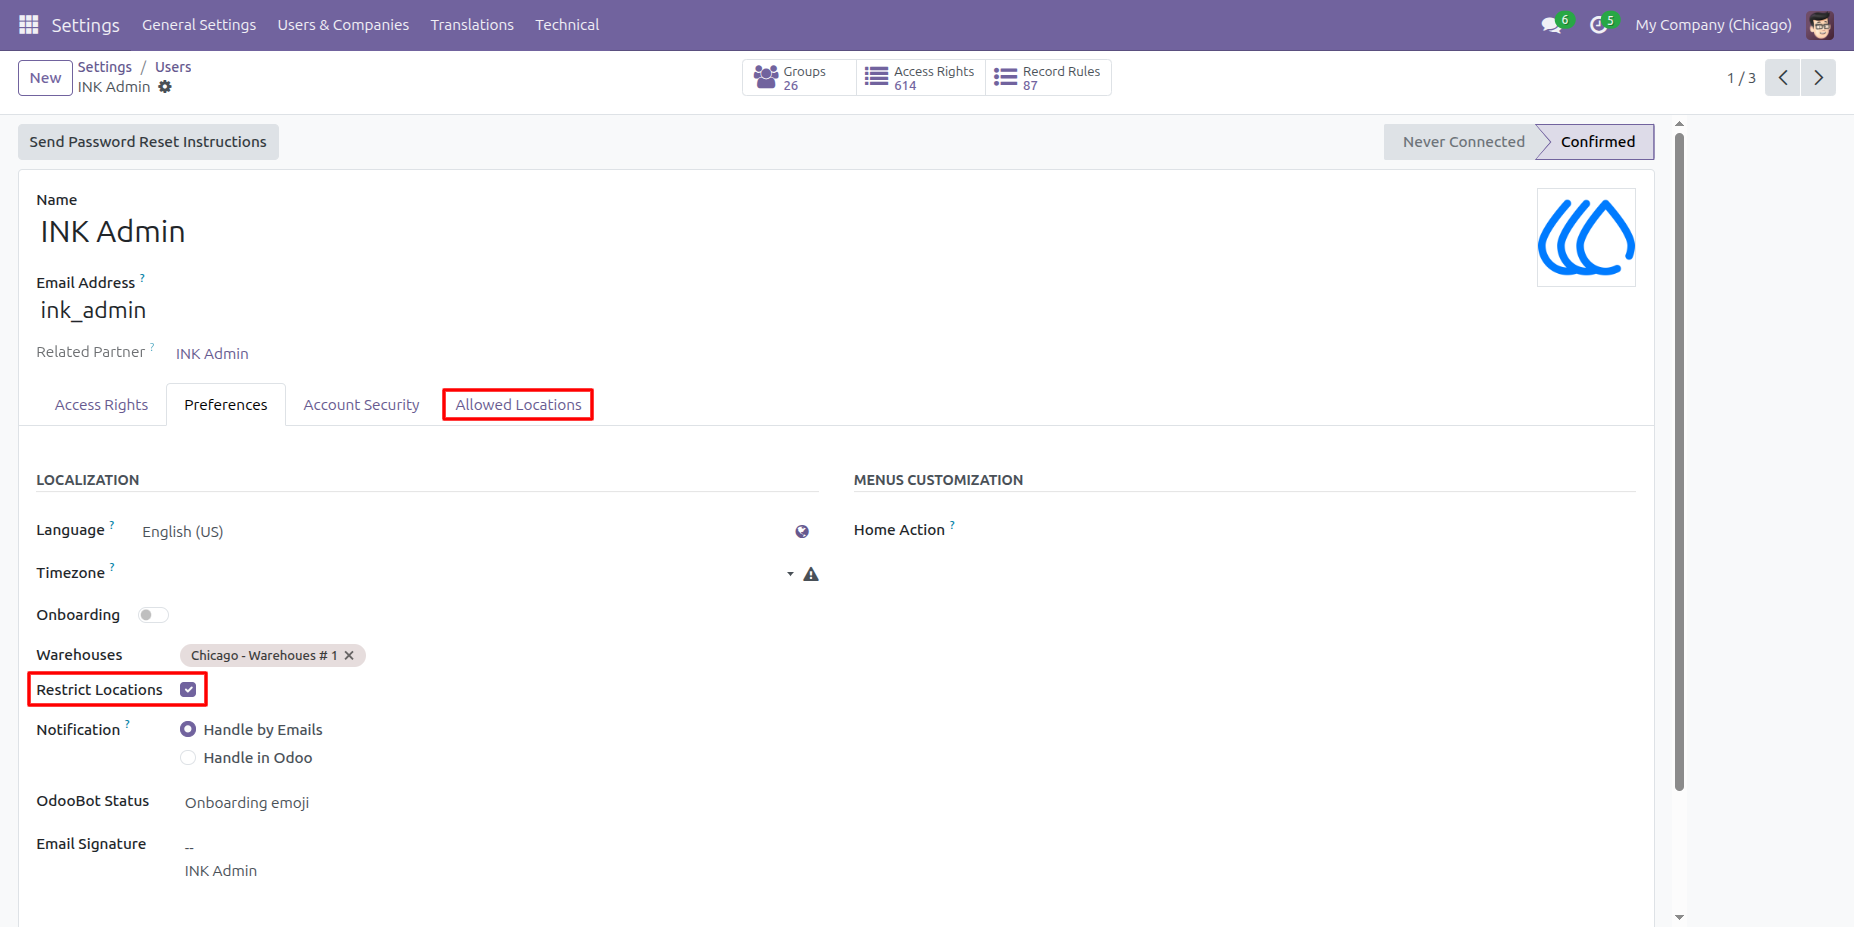
Task: Click the Warehouses tags field
Action: click(498, 656)
